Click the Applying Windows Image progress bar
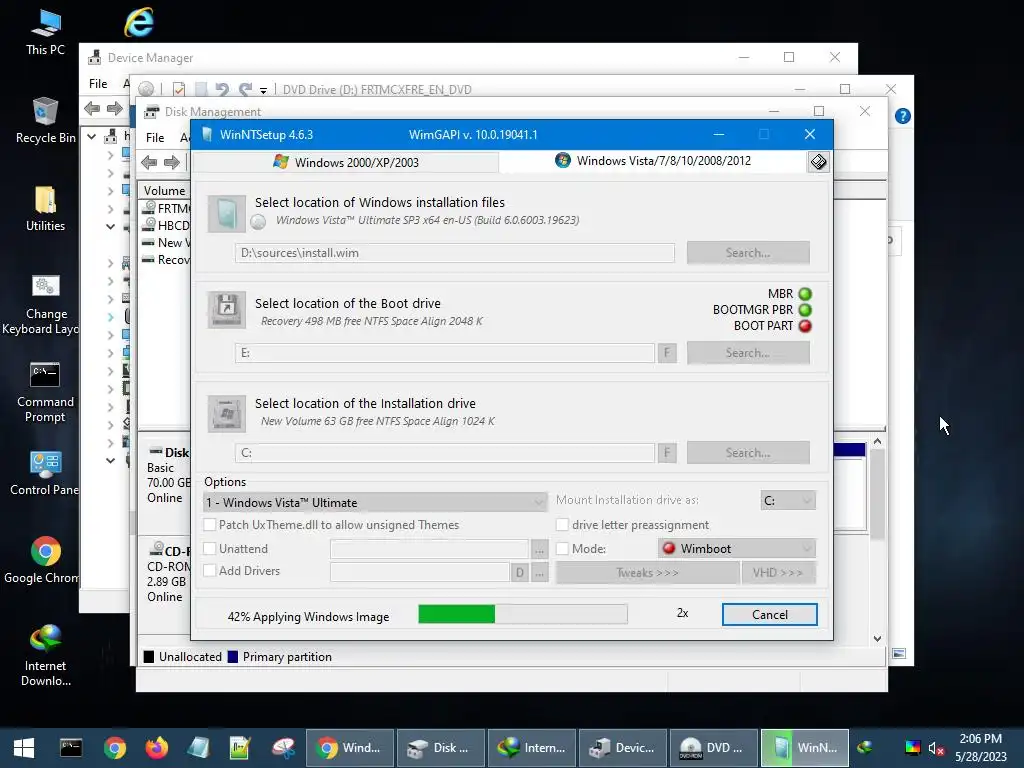This screenshot has width=1024, height=768. pos(522,614)
